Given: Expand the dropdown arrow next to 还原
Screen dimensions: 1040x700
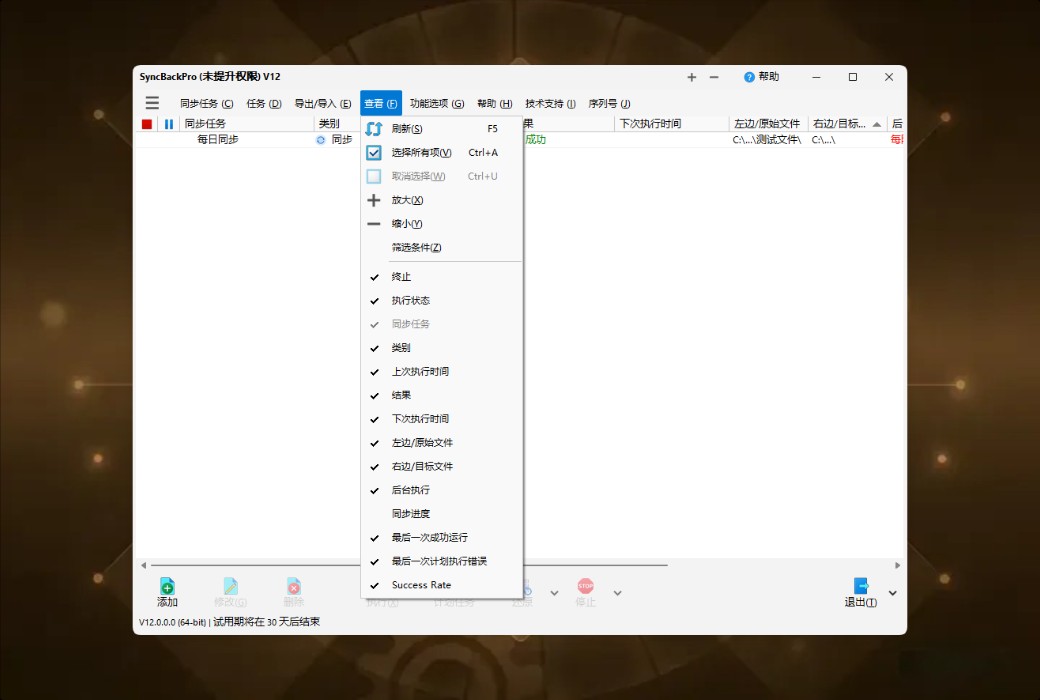Looking at the screenshot, I should (x=553, y=591).
